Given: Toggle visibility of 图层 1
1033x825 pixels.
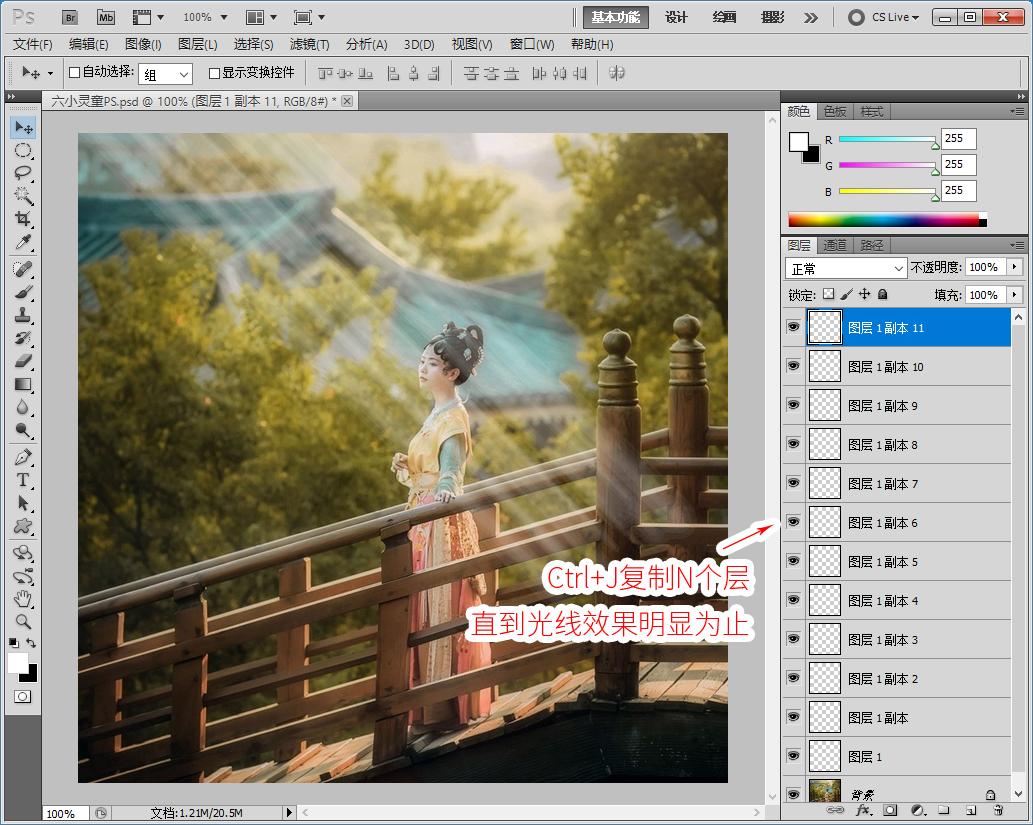Looking at the screenshot, I should click(793, 756).
